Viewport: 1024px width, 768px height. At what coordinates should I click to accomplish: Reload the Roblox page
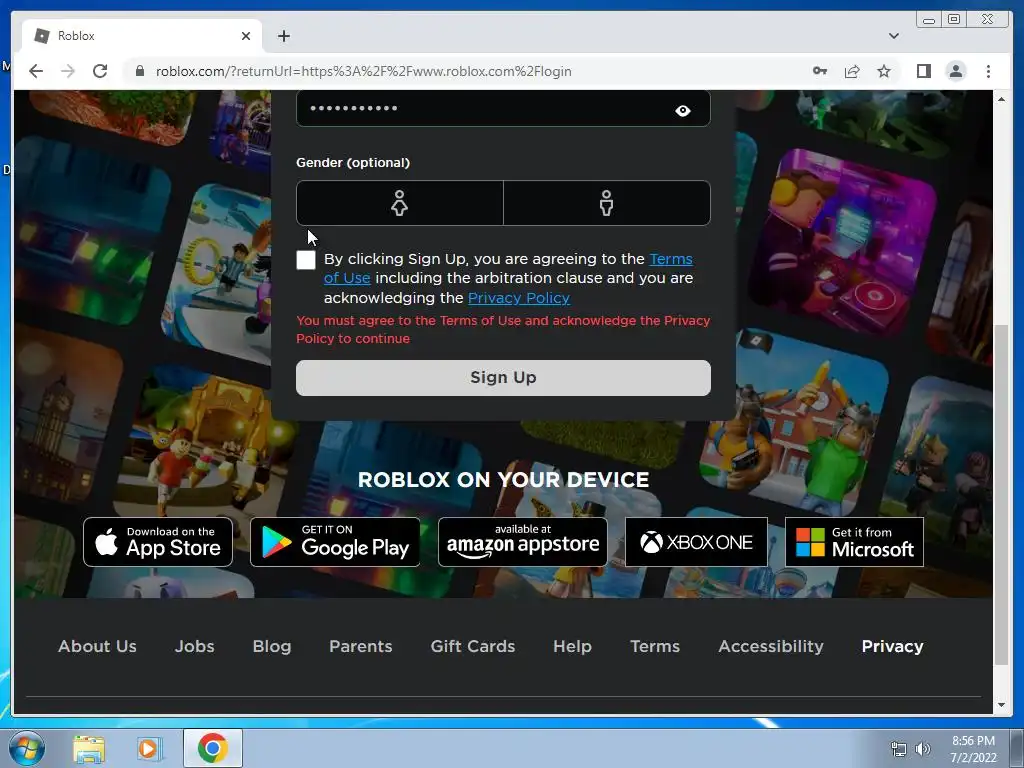coord(100,71)
